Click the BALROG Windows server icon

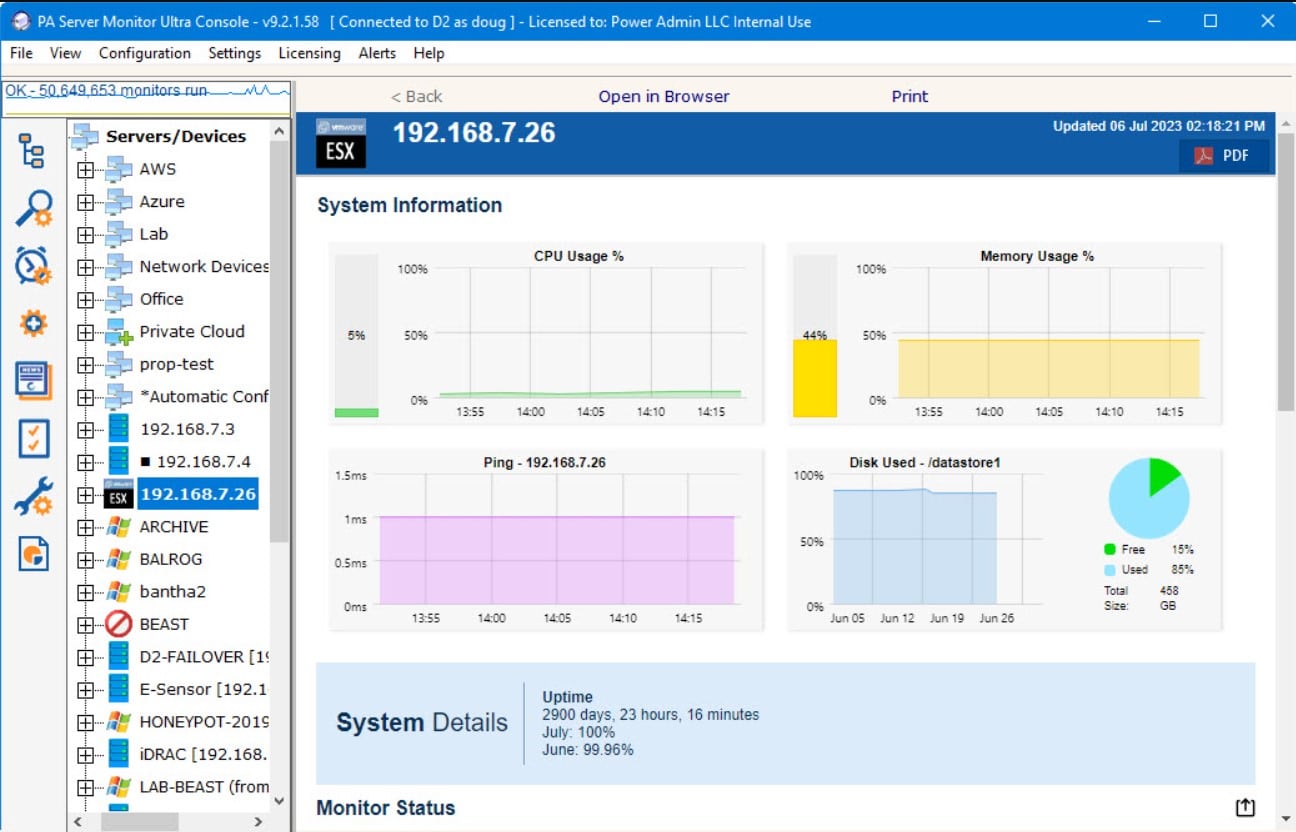pyautogui.click(x=119, y=559)
